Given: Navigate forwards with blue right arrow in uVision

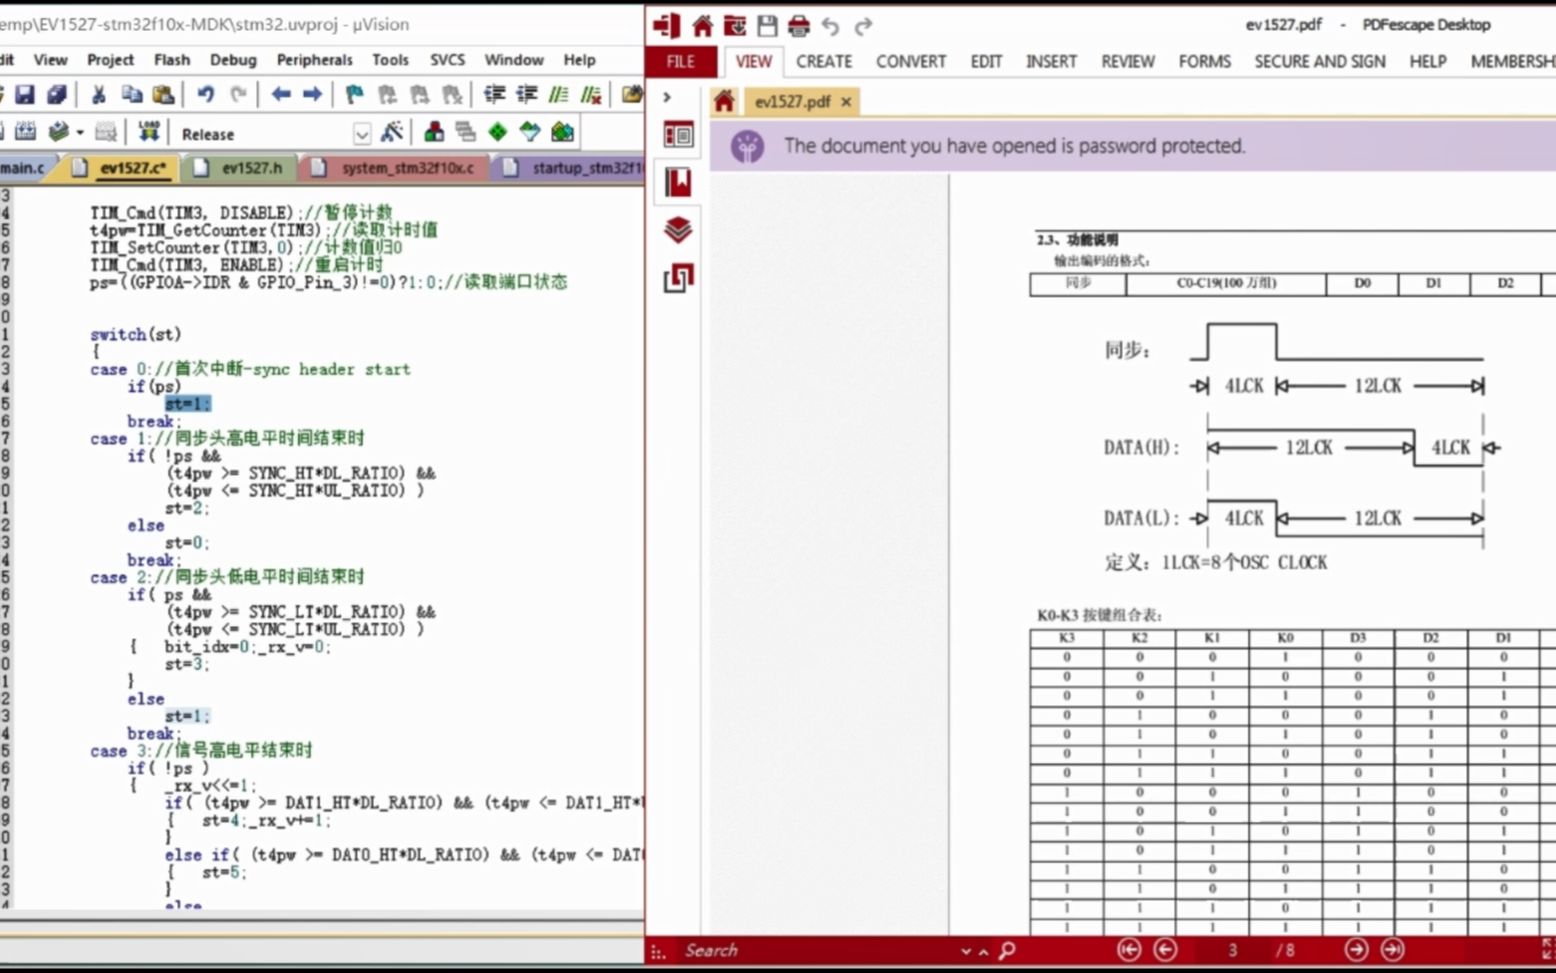Looking at the screenshot, I should pos(313,94).
